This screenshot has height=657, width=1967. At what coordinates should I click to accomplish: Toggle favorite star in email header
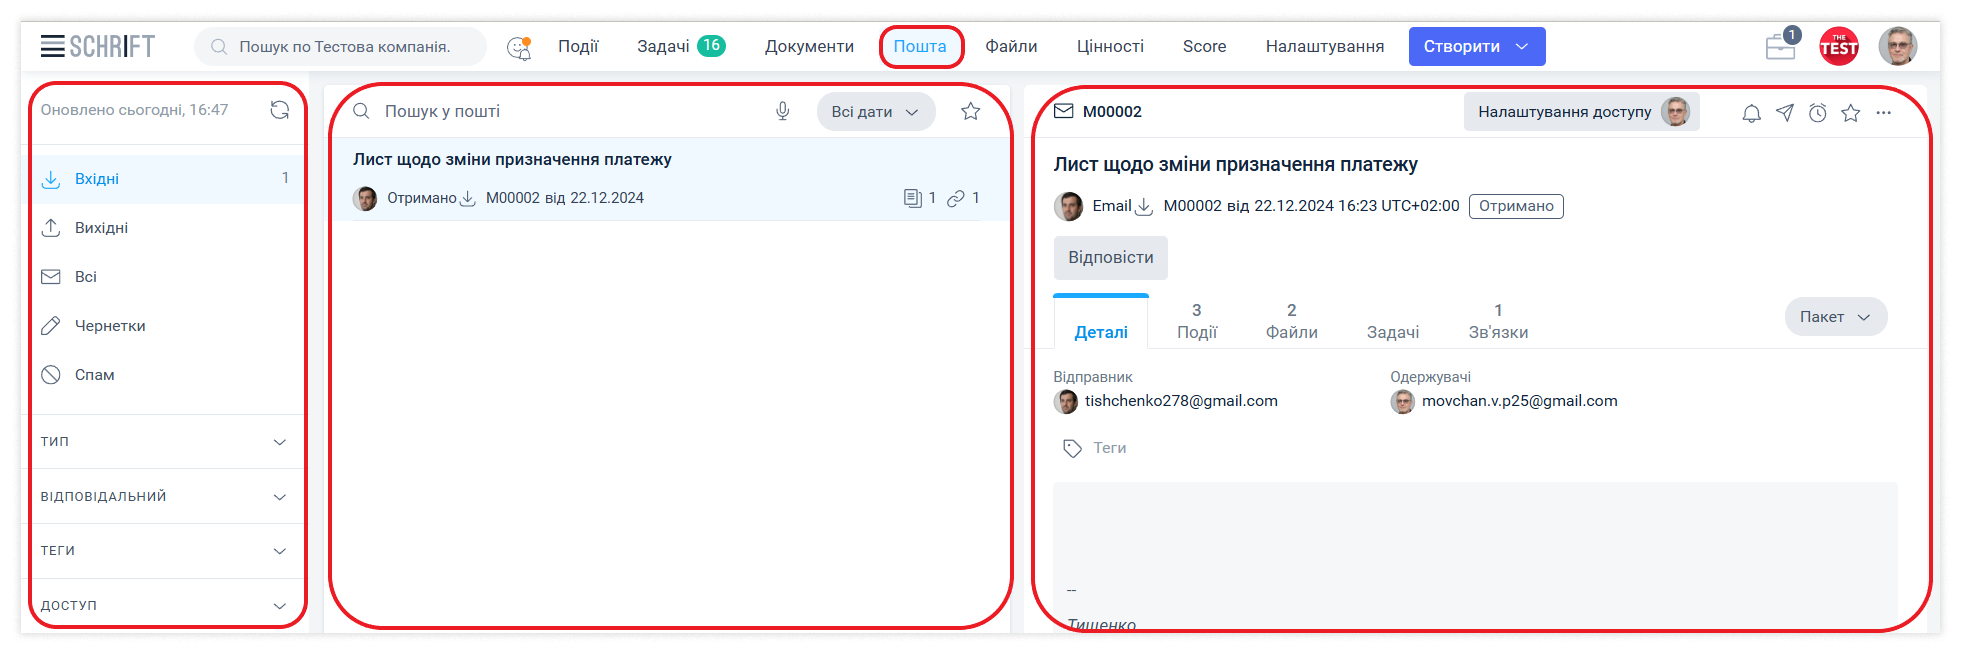pos(1851,113)
